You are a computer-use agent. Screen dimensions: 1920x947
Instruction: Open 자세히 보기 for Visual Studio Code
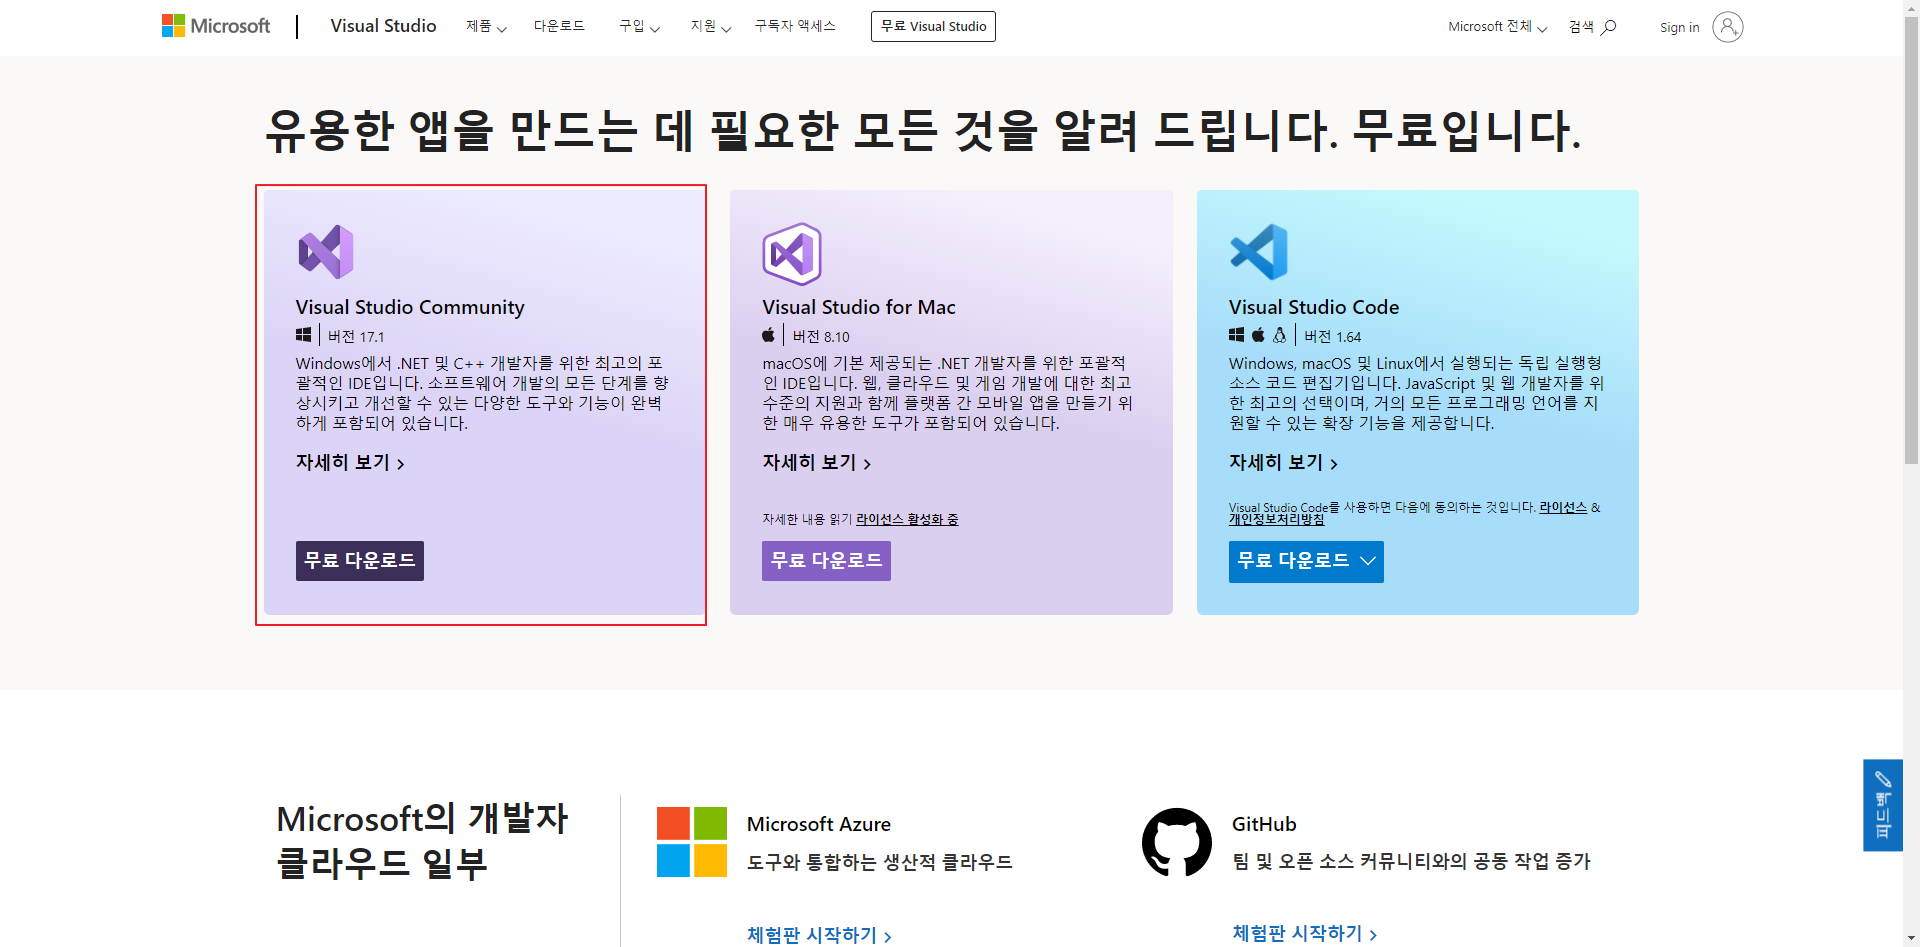[1283, 462]
